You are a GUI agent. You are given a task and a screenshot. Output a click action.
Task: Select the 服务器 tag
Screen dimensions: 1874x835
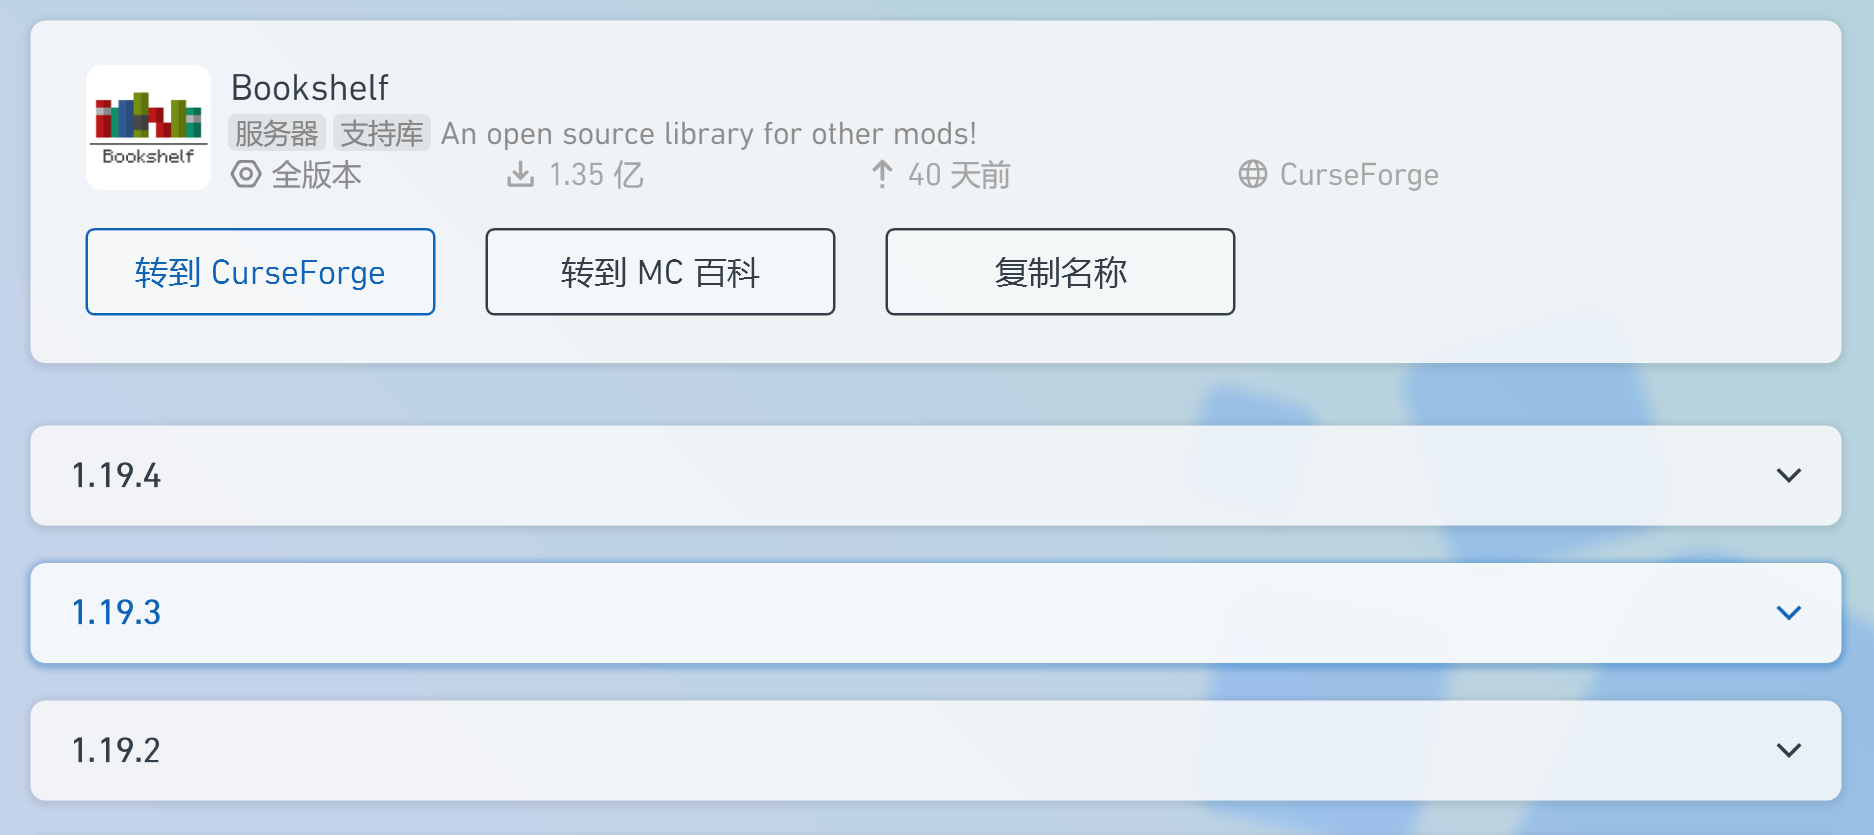tap(276, 132)
